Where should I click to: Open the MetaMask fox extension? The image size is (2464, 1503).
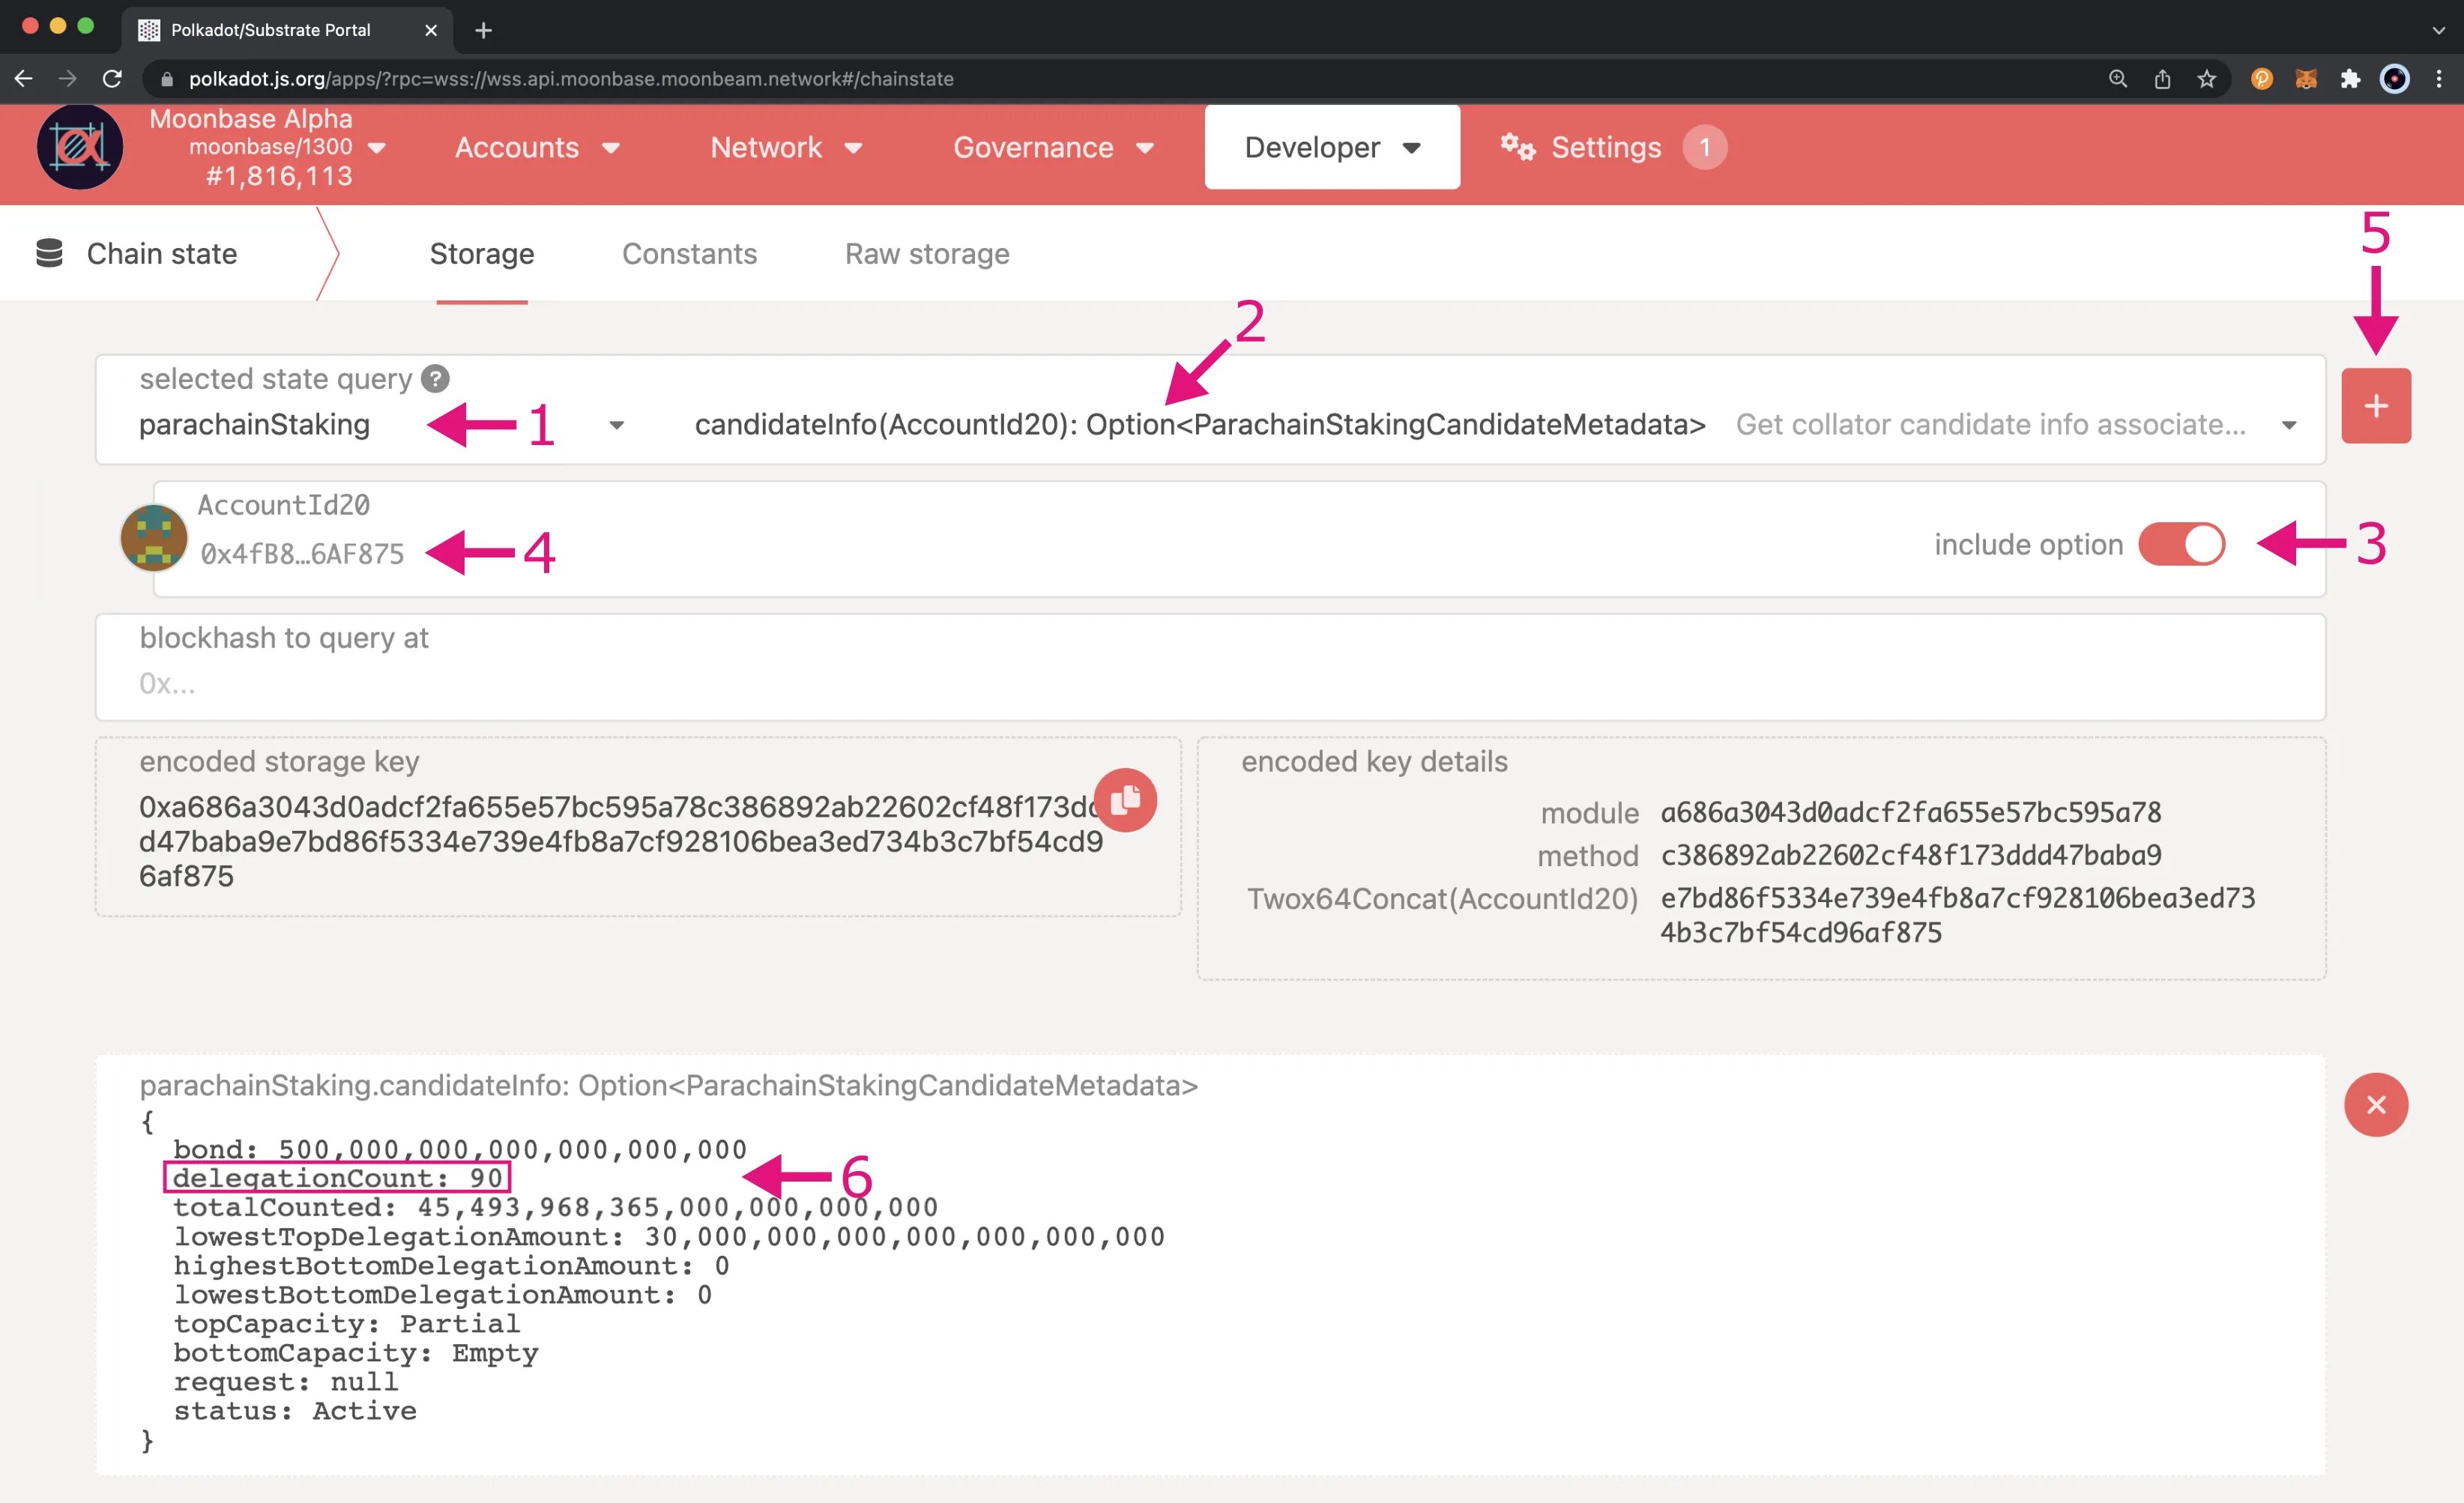click(x=2305, y=79)
